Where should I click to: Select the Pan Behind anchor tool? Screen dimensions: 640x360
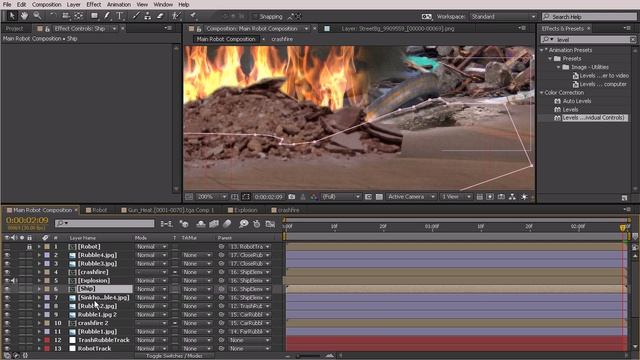coord(78,16)
